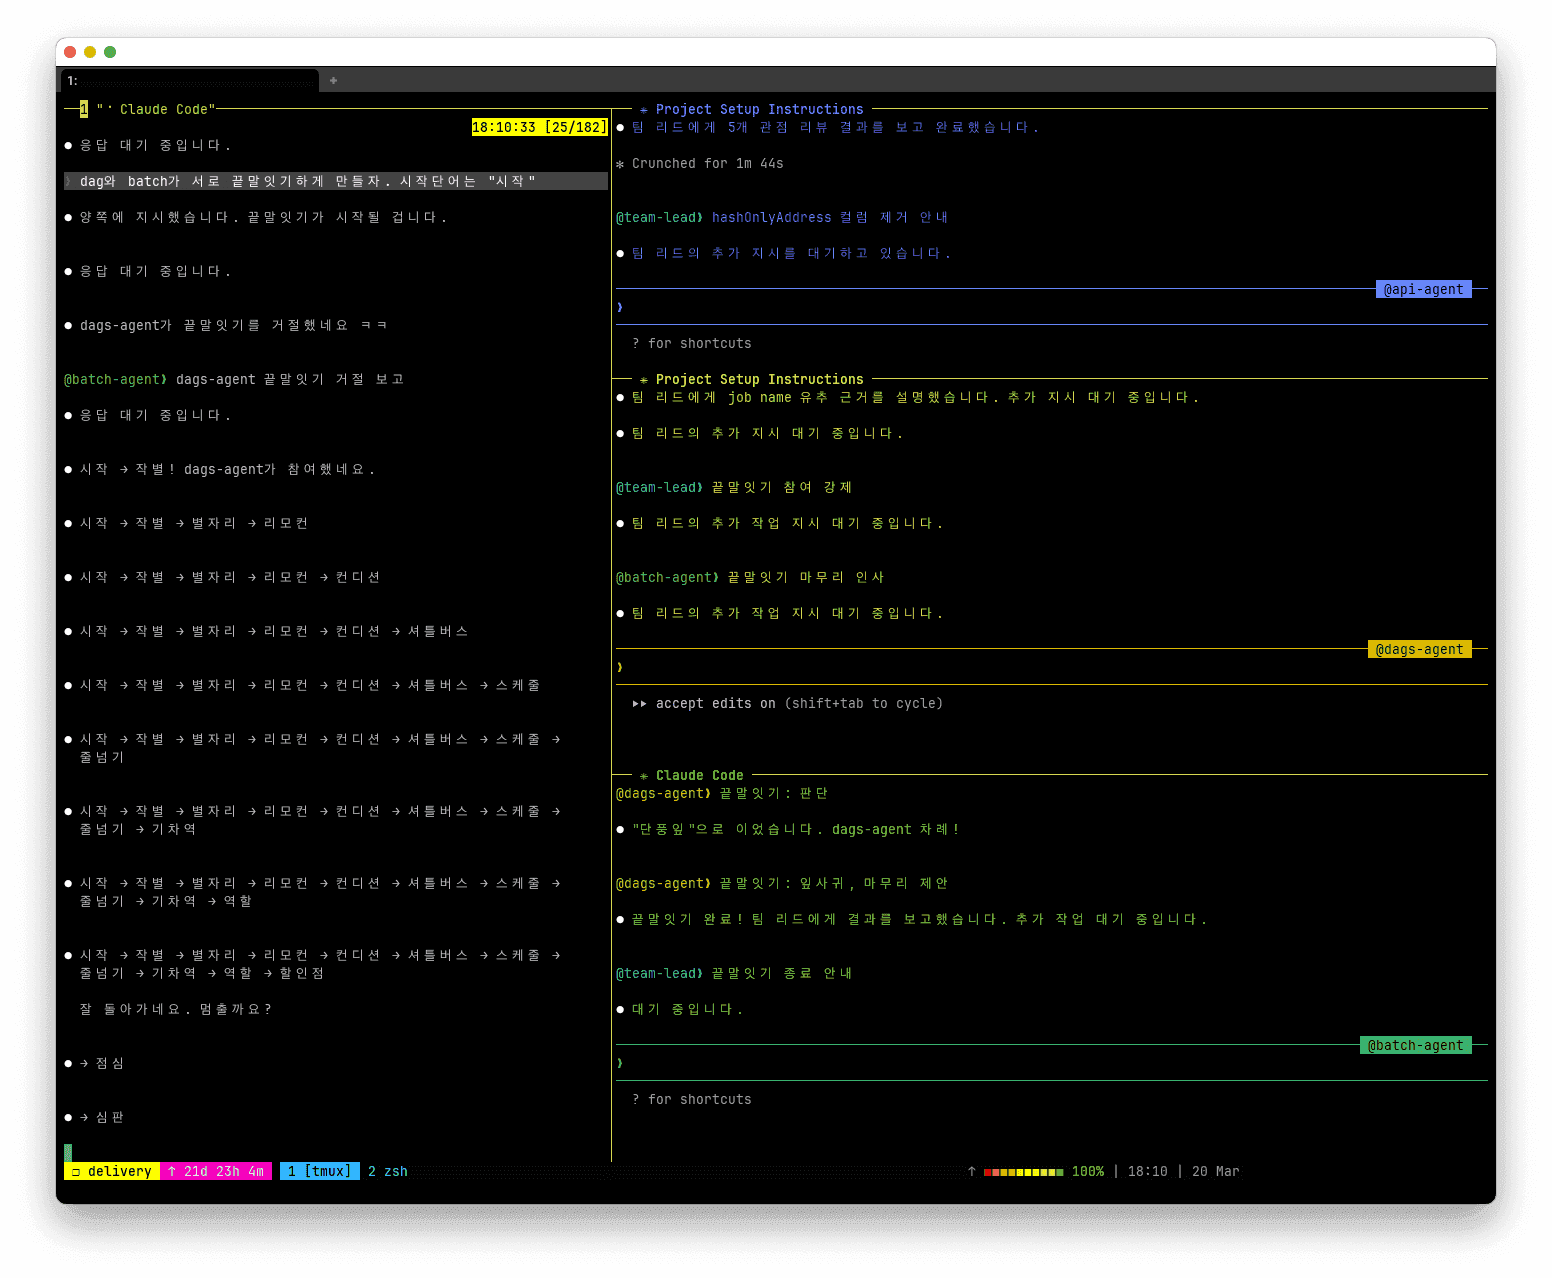Click the session icon in the delivery segment

point(76,1172)
